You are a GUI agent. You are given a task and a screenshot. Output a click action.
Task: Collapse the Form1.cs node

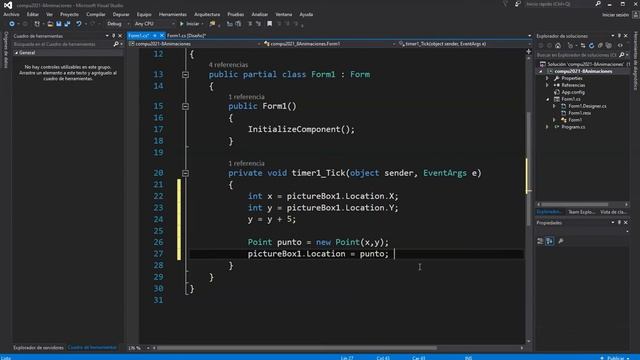(x=548, y=99)
